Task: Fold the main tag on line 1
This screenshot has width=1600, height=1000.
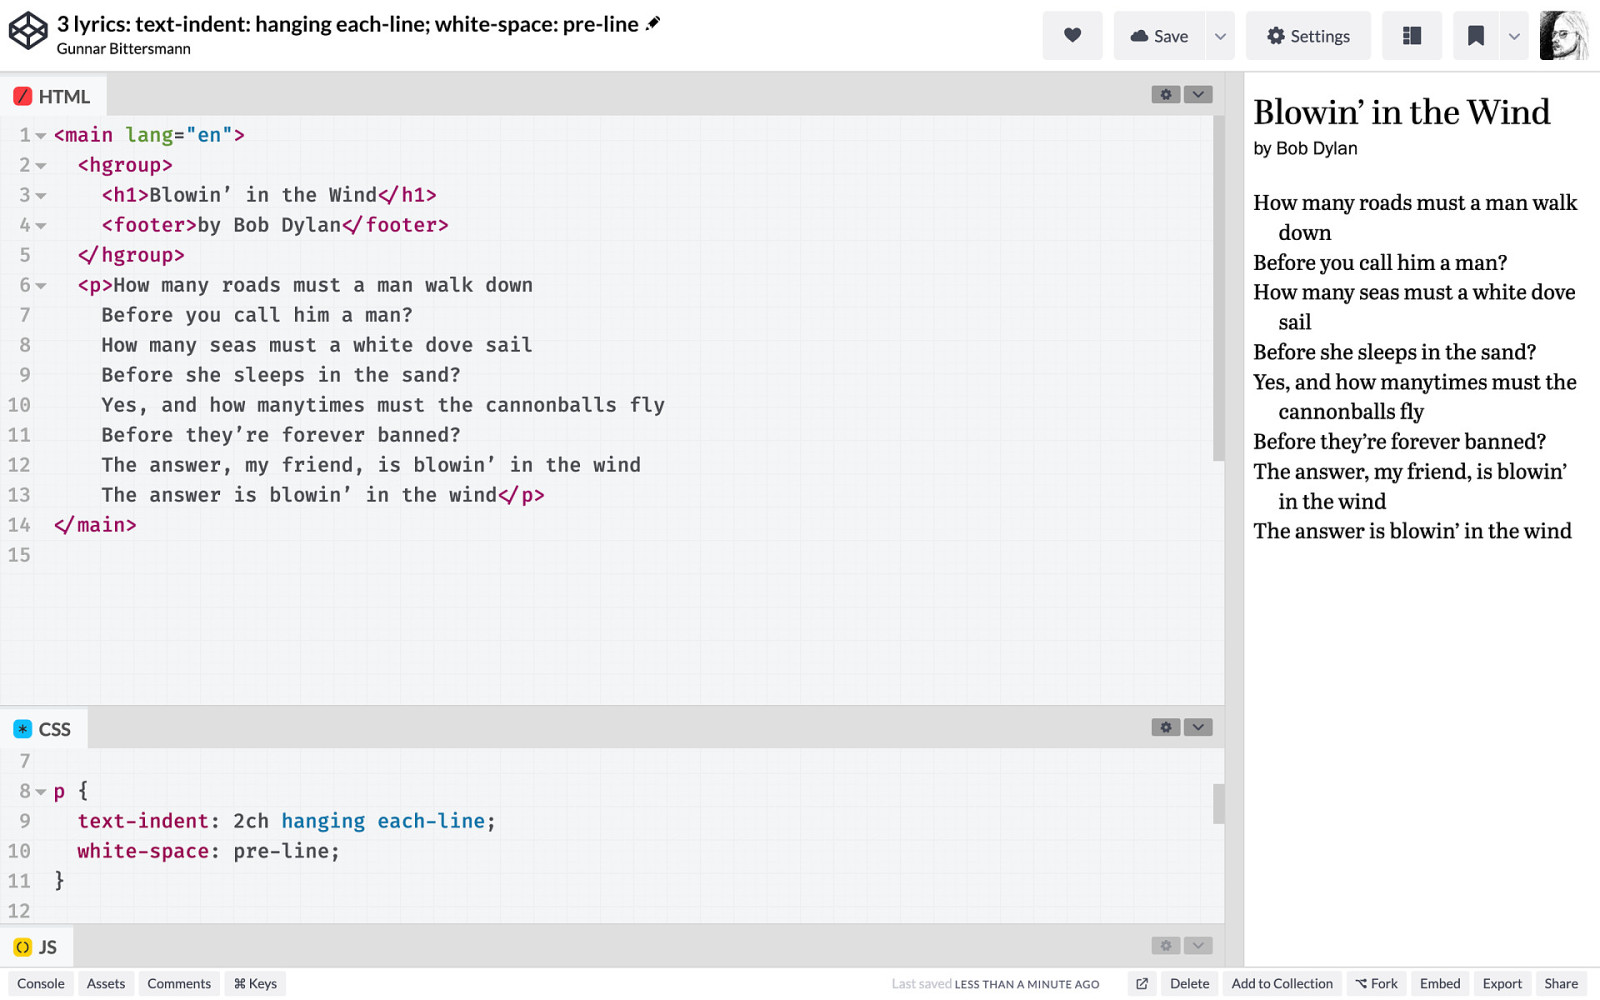Action: tap(41, 136)
